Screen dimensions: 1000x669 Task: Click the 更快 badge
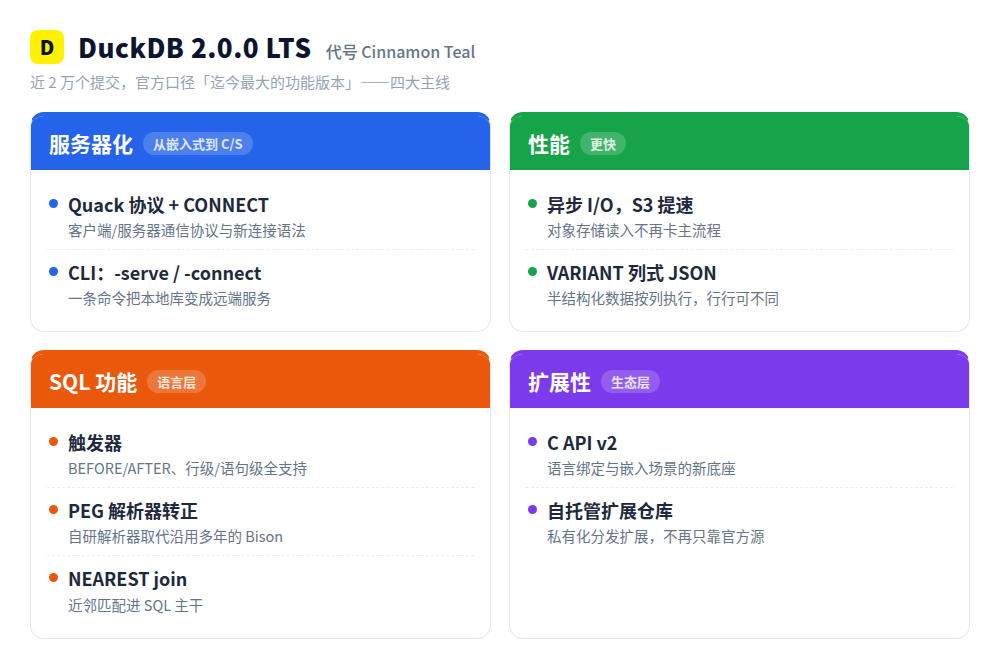coord(603,144)
